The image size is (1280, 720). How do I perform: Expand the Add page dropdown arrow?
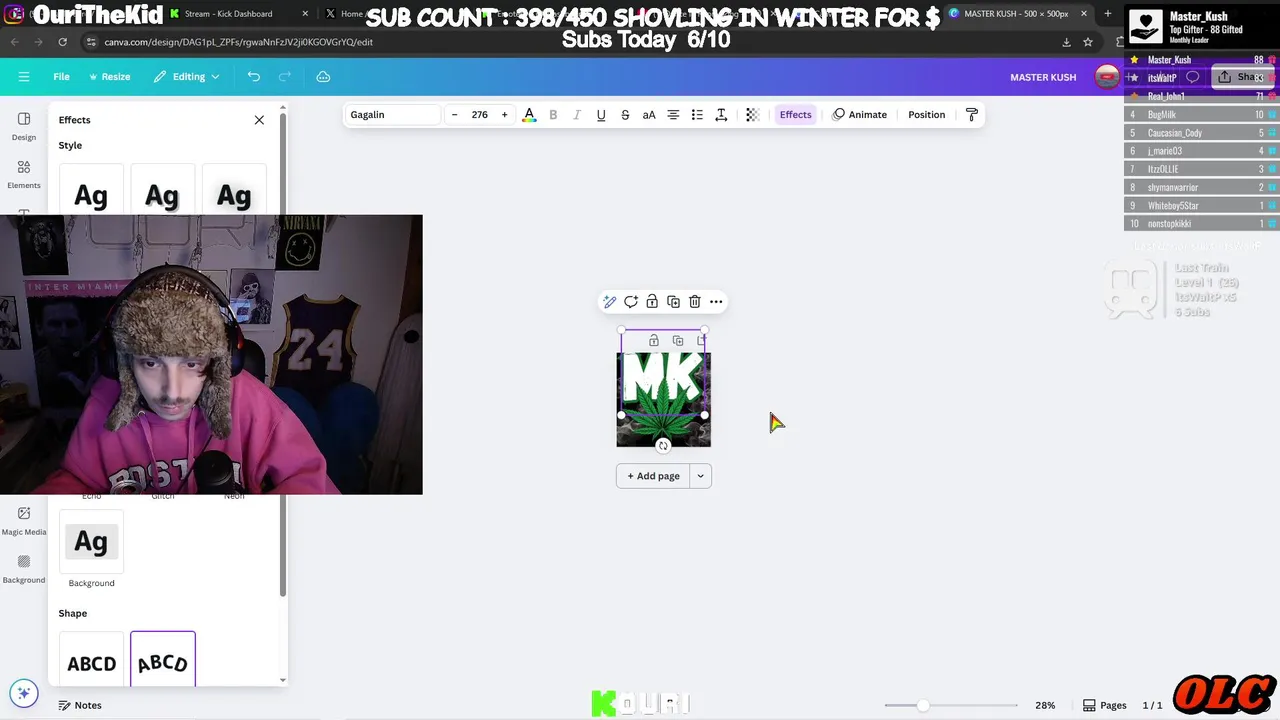coord(701,476)
